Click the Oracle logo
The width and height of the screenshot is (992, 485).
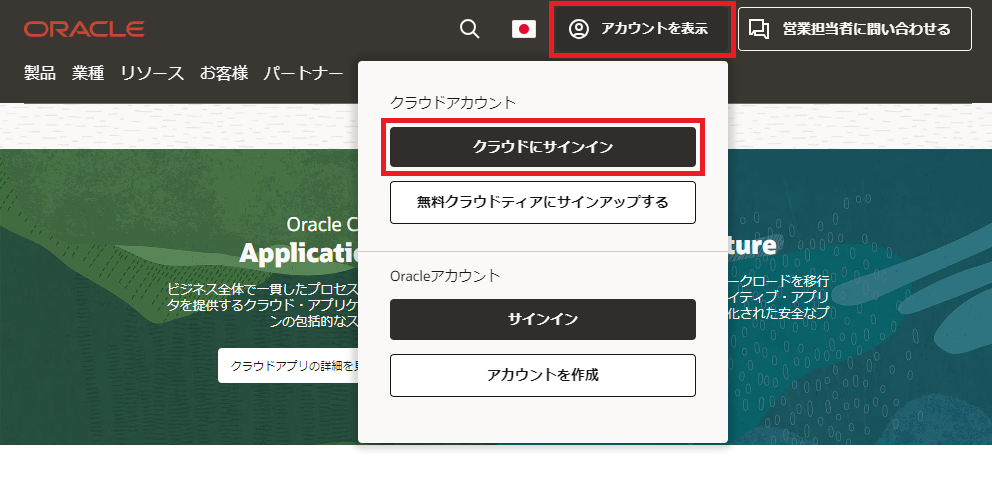tap(84, 29)
